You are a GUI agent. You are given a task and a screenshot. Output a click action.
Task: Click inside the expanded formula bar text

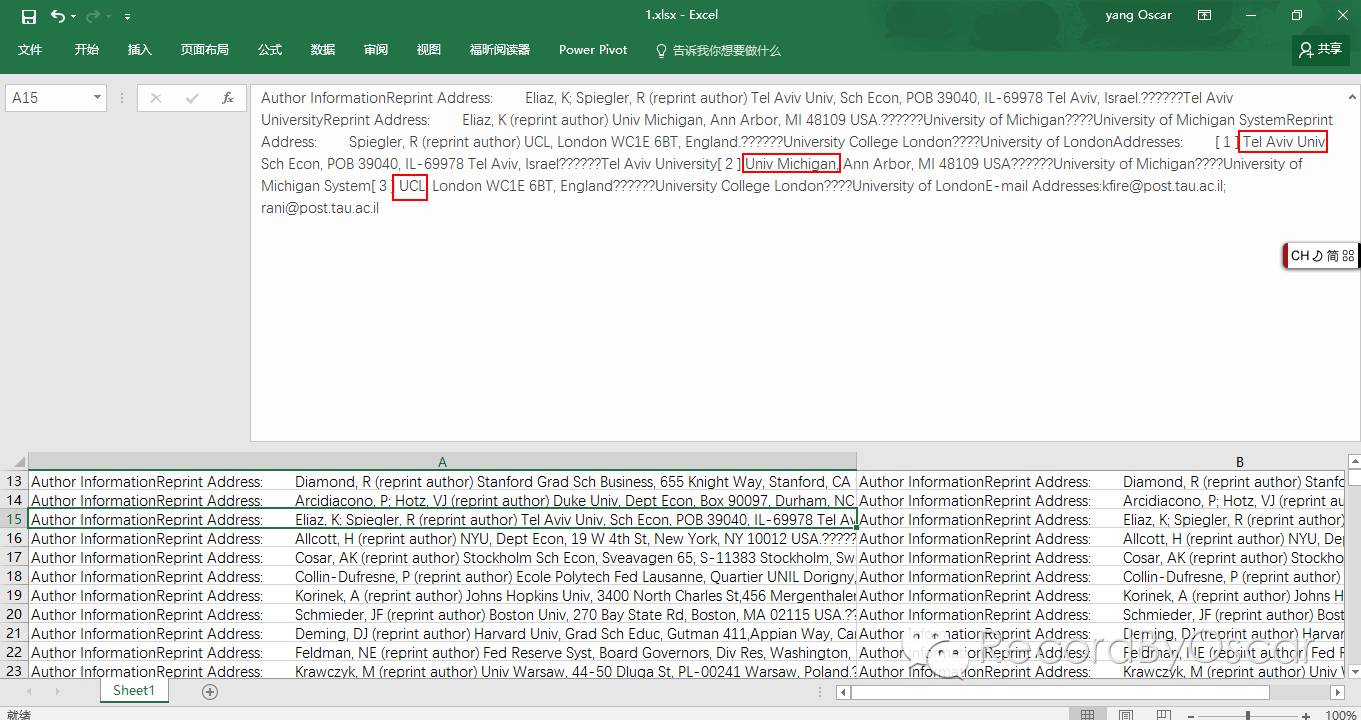(797, 262)
